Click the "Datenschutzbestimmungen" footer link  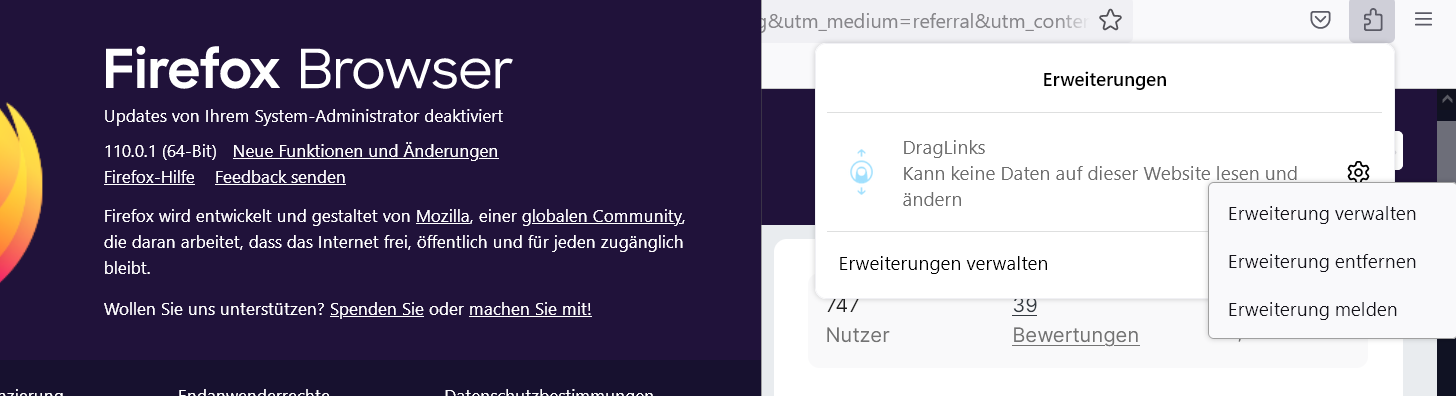(549, 392)
